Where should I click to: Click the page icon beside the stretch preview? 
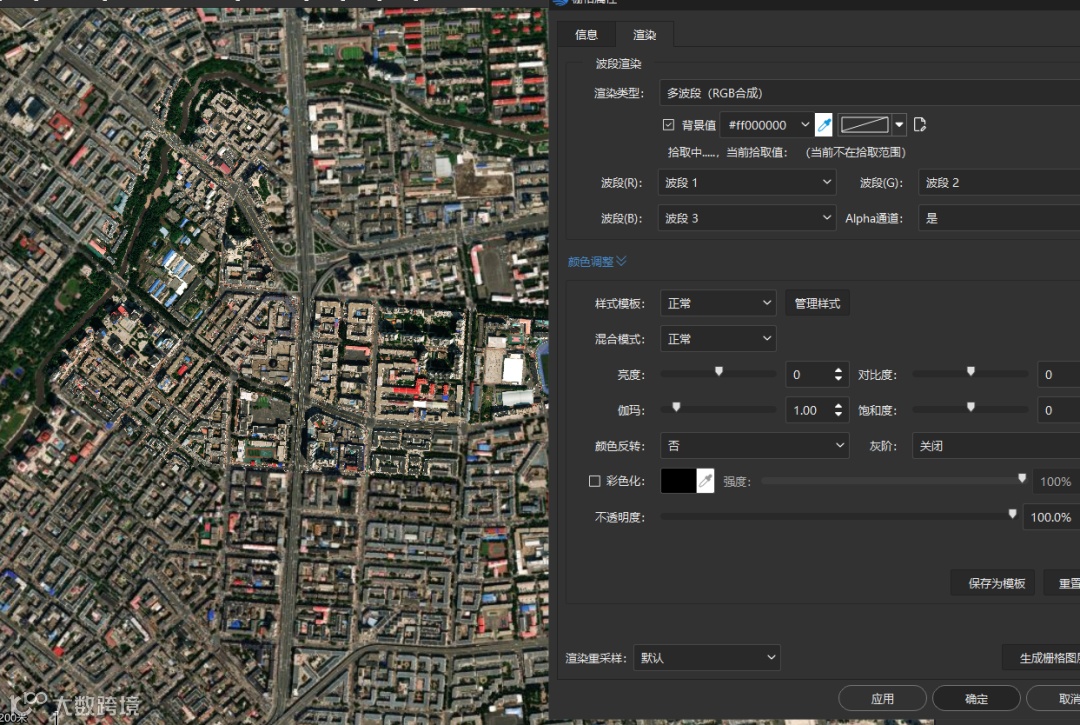[x=920, y=125]
